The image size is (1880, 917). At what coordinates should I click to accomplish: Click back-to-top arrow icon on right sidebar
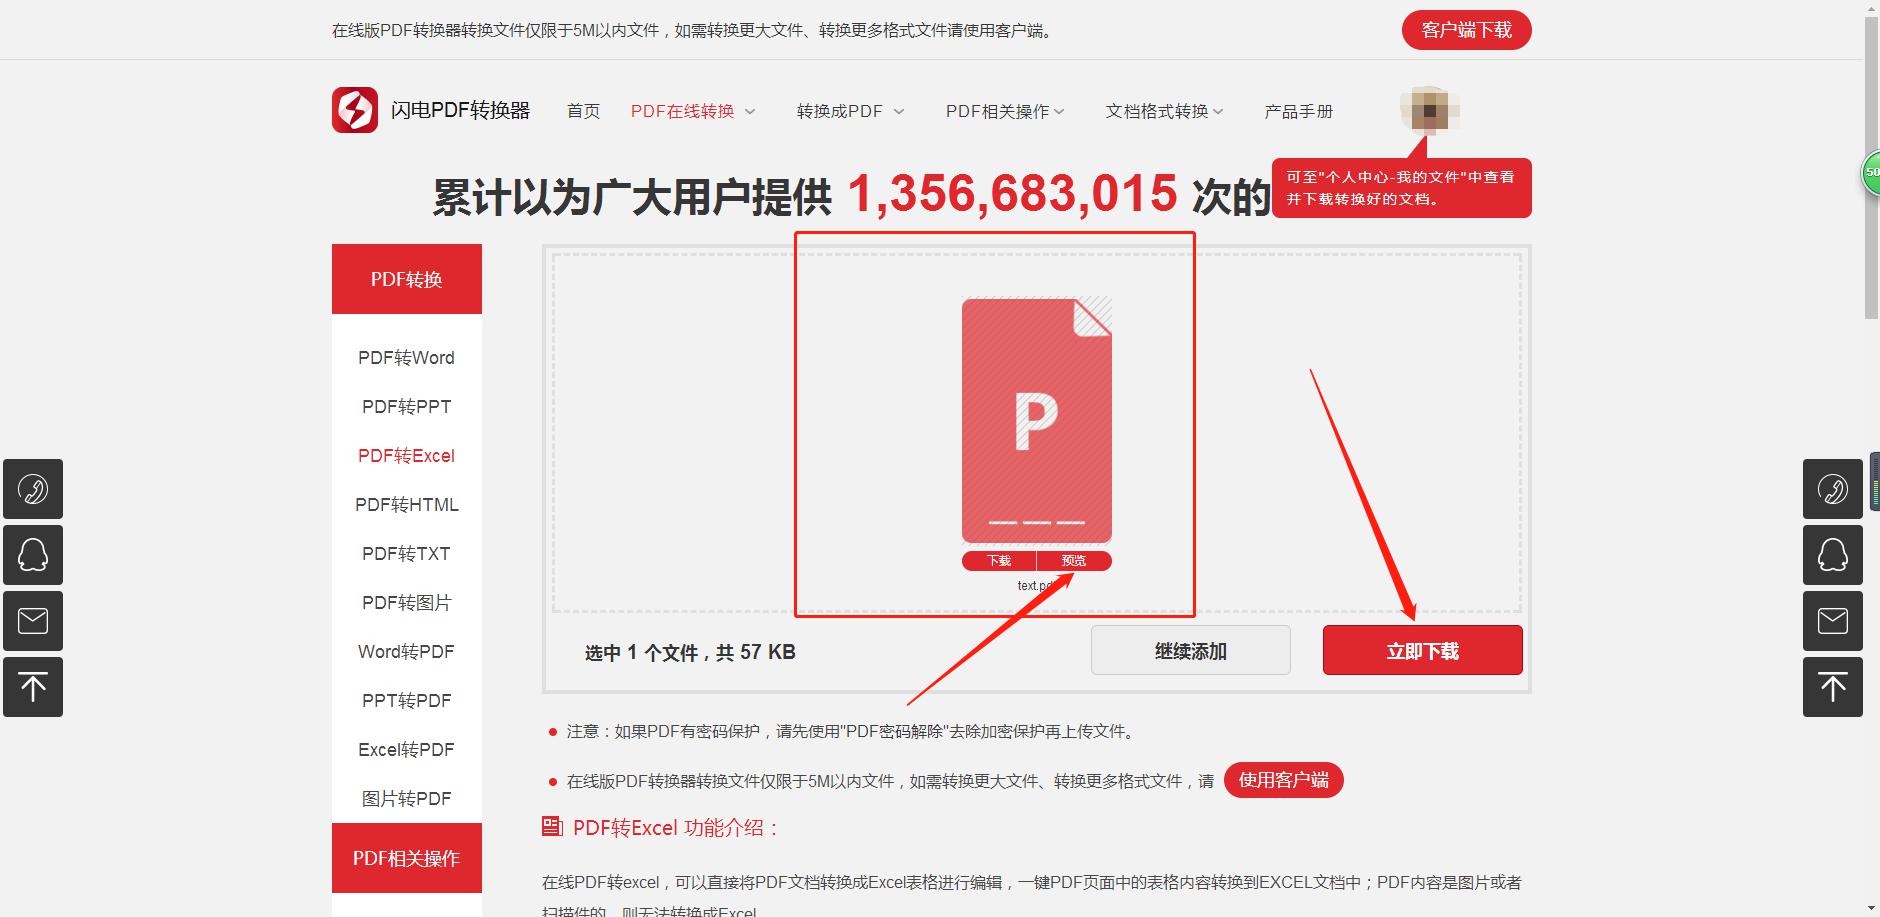click(x=1832, y=687)
